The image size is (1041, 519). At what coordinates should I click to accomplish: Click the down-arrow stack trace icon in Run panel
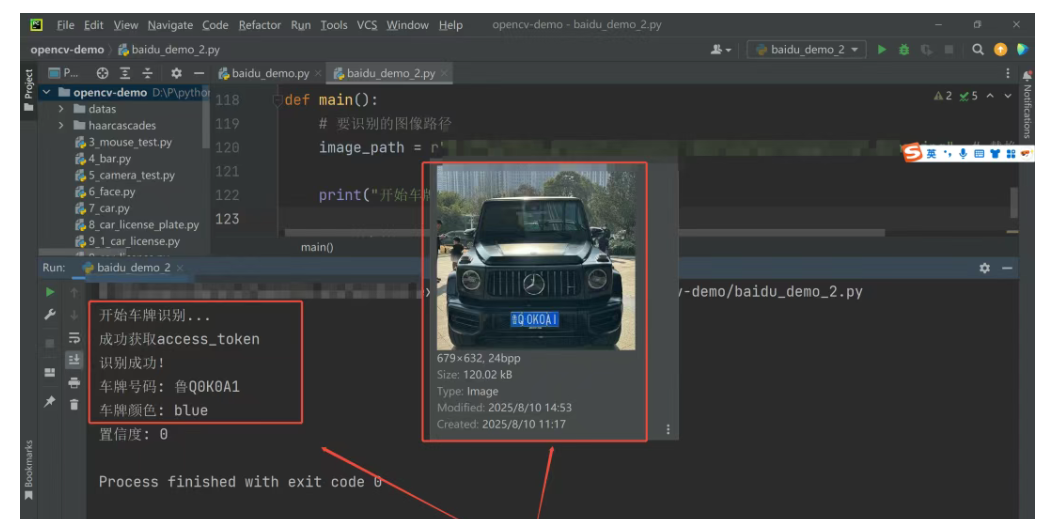(x=74, y=315)
